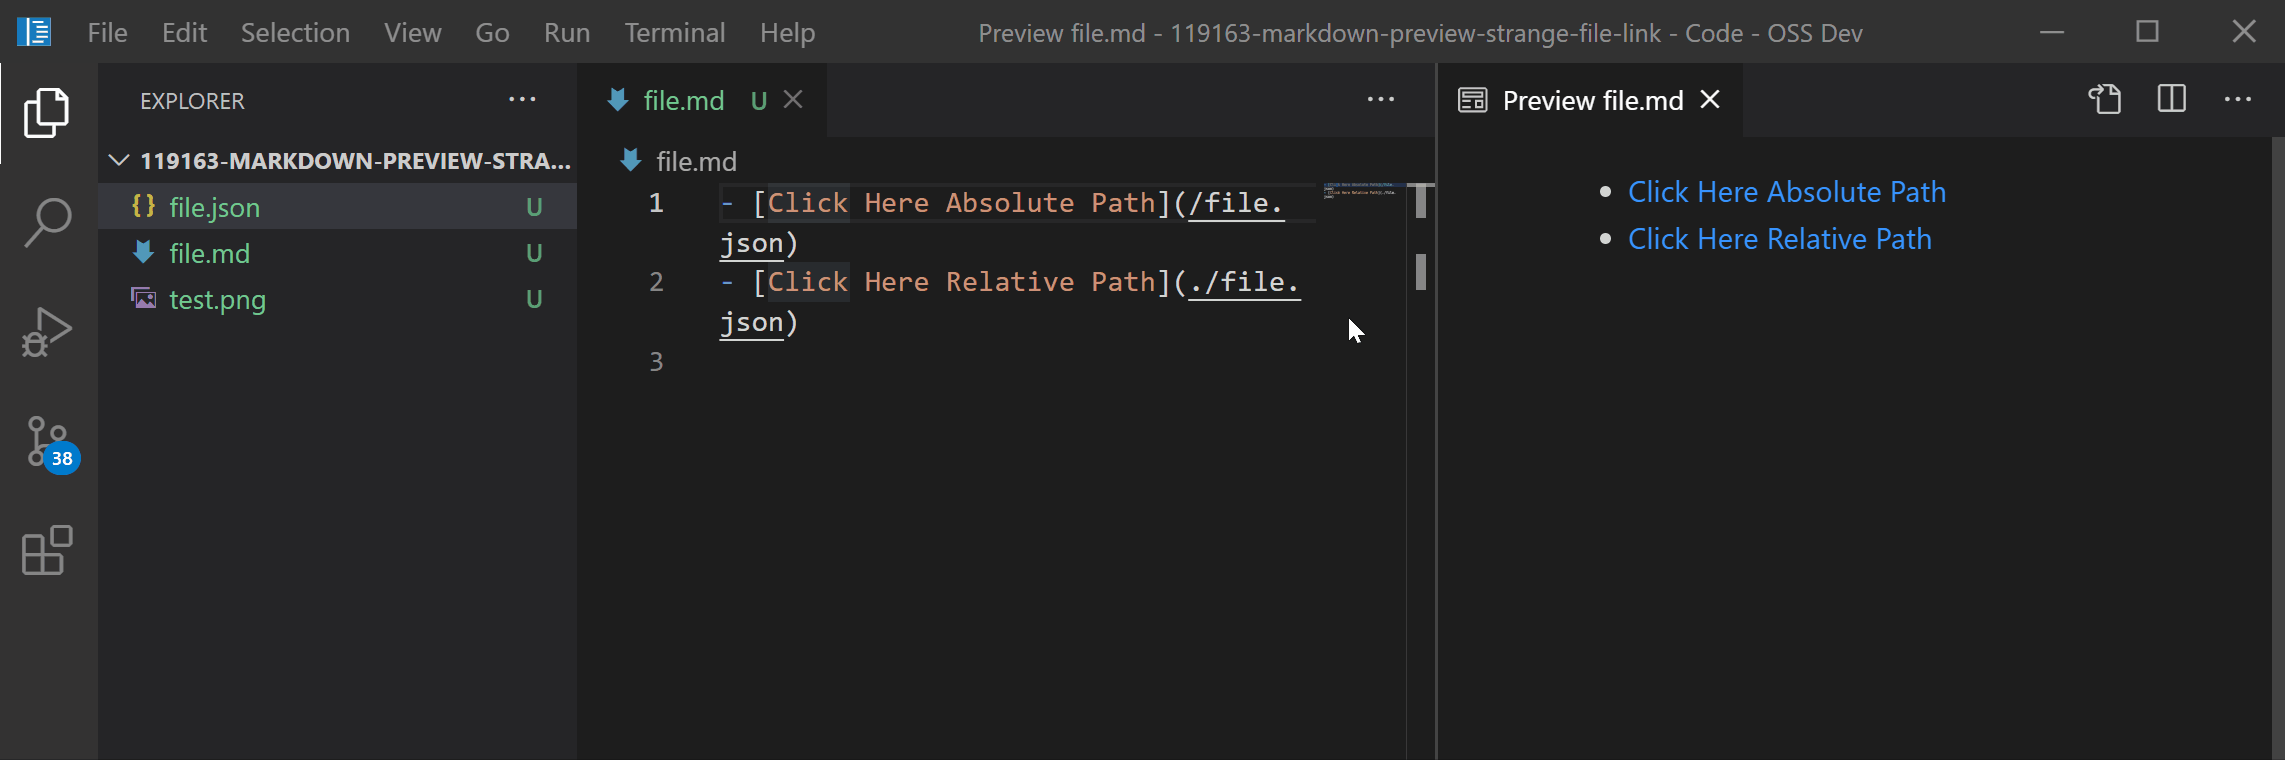Screen dimensions: 2285x760
Task: Click markdown icon in file.md breadcrumb
Action: (x=630, y=160)
